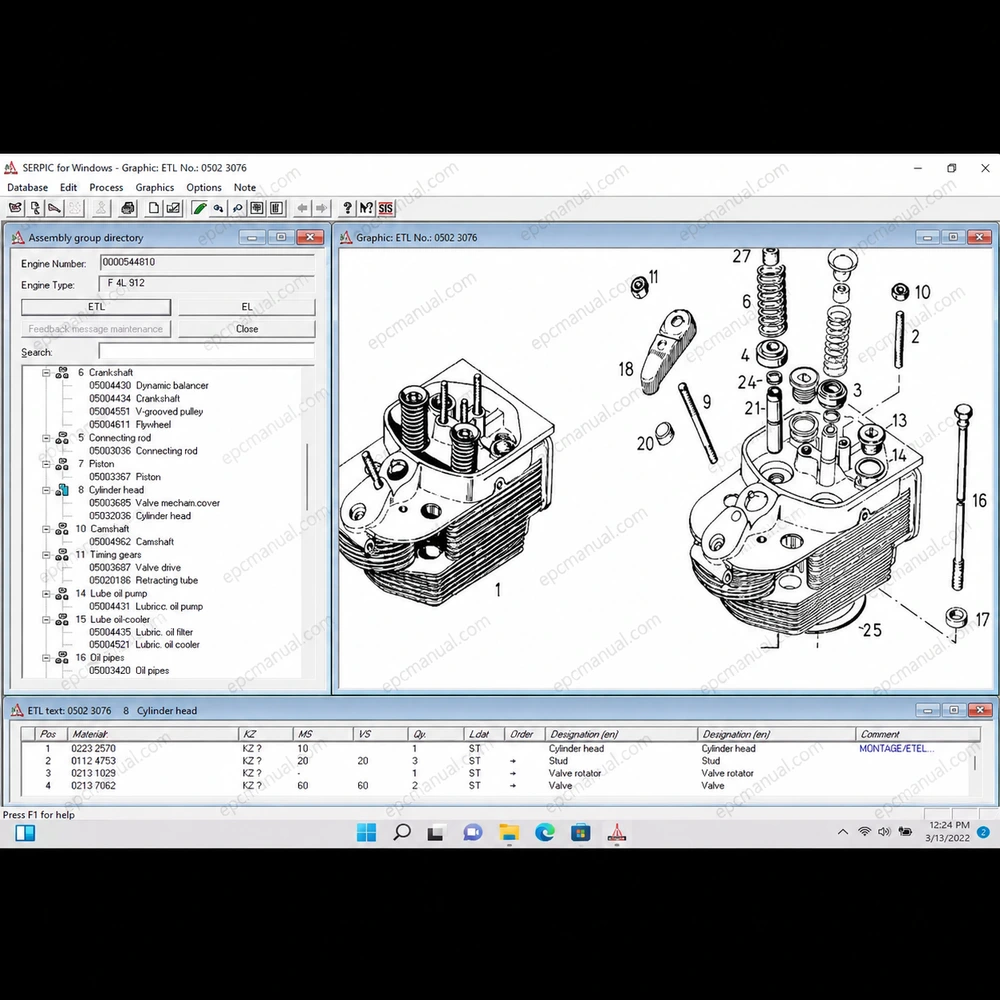Click the framed graphic view toolbar icon
This screenshot has width=1000, height=1000.
(x=257, y=208)
